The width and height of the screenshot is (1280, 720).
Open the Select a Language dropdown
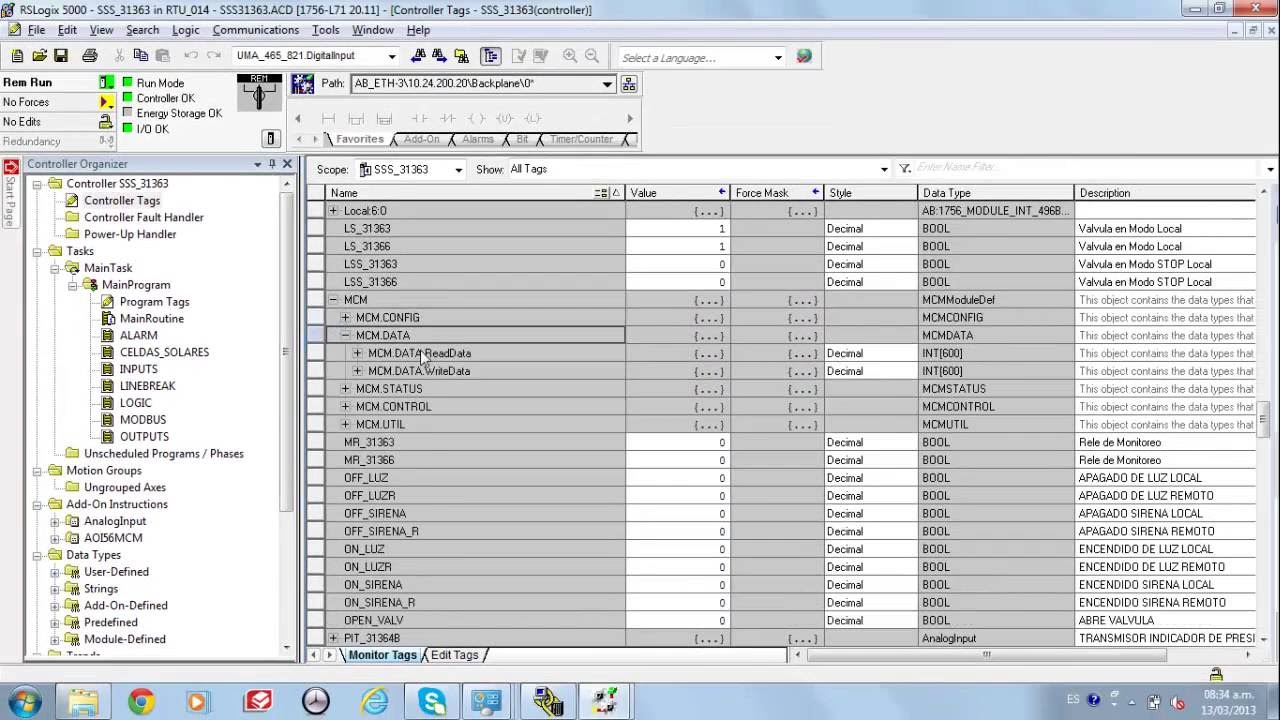tap(778, 57)
